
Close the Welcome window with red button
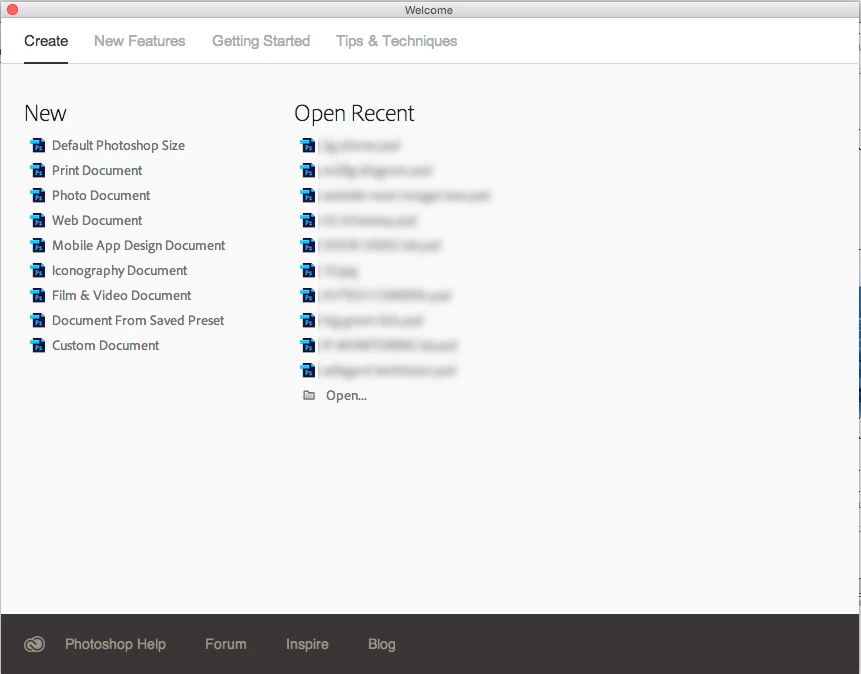tap(12, 10)
